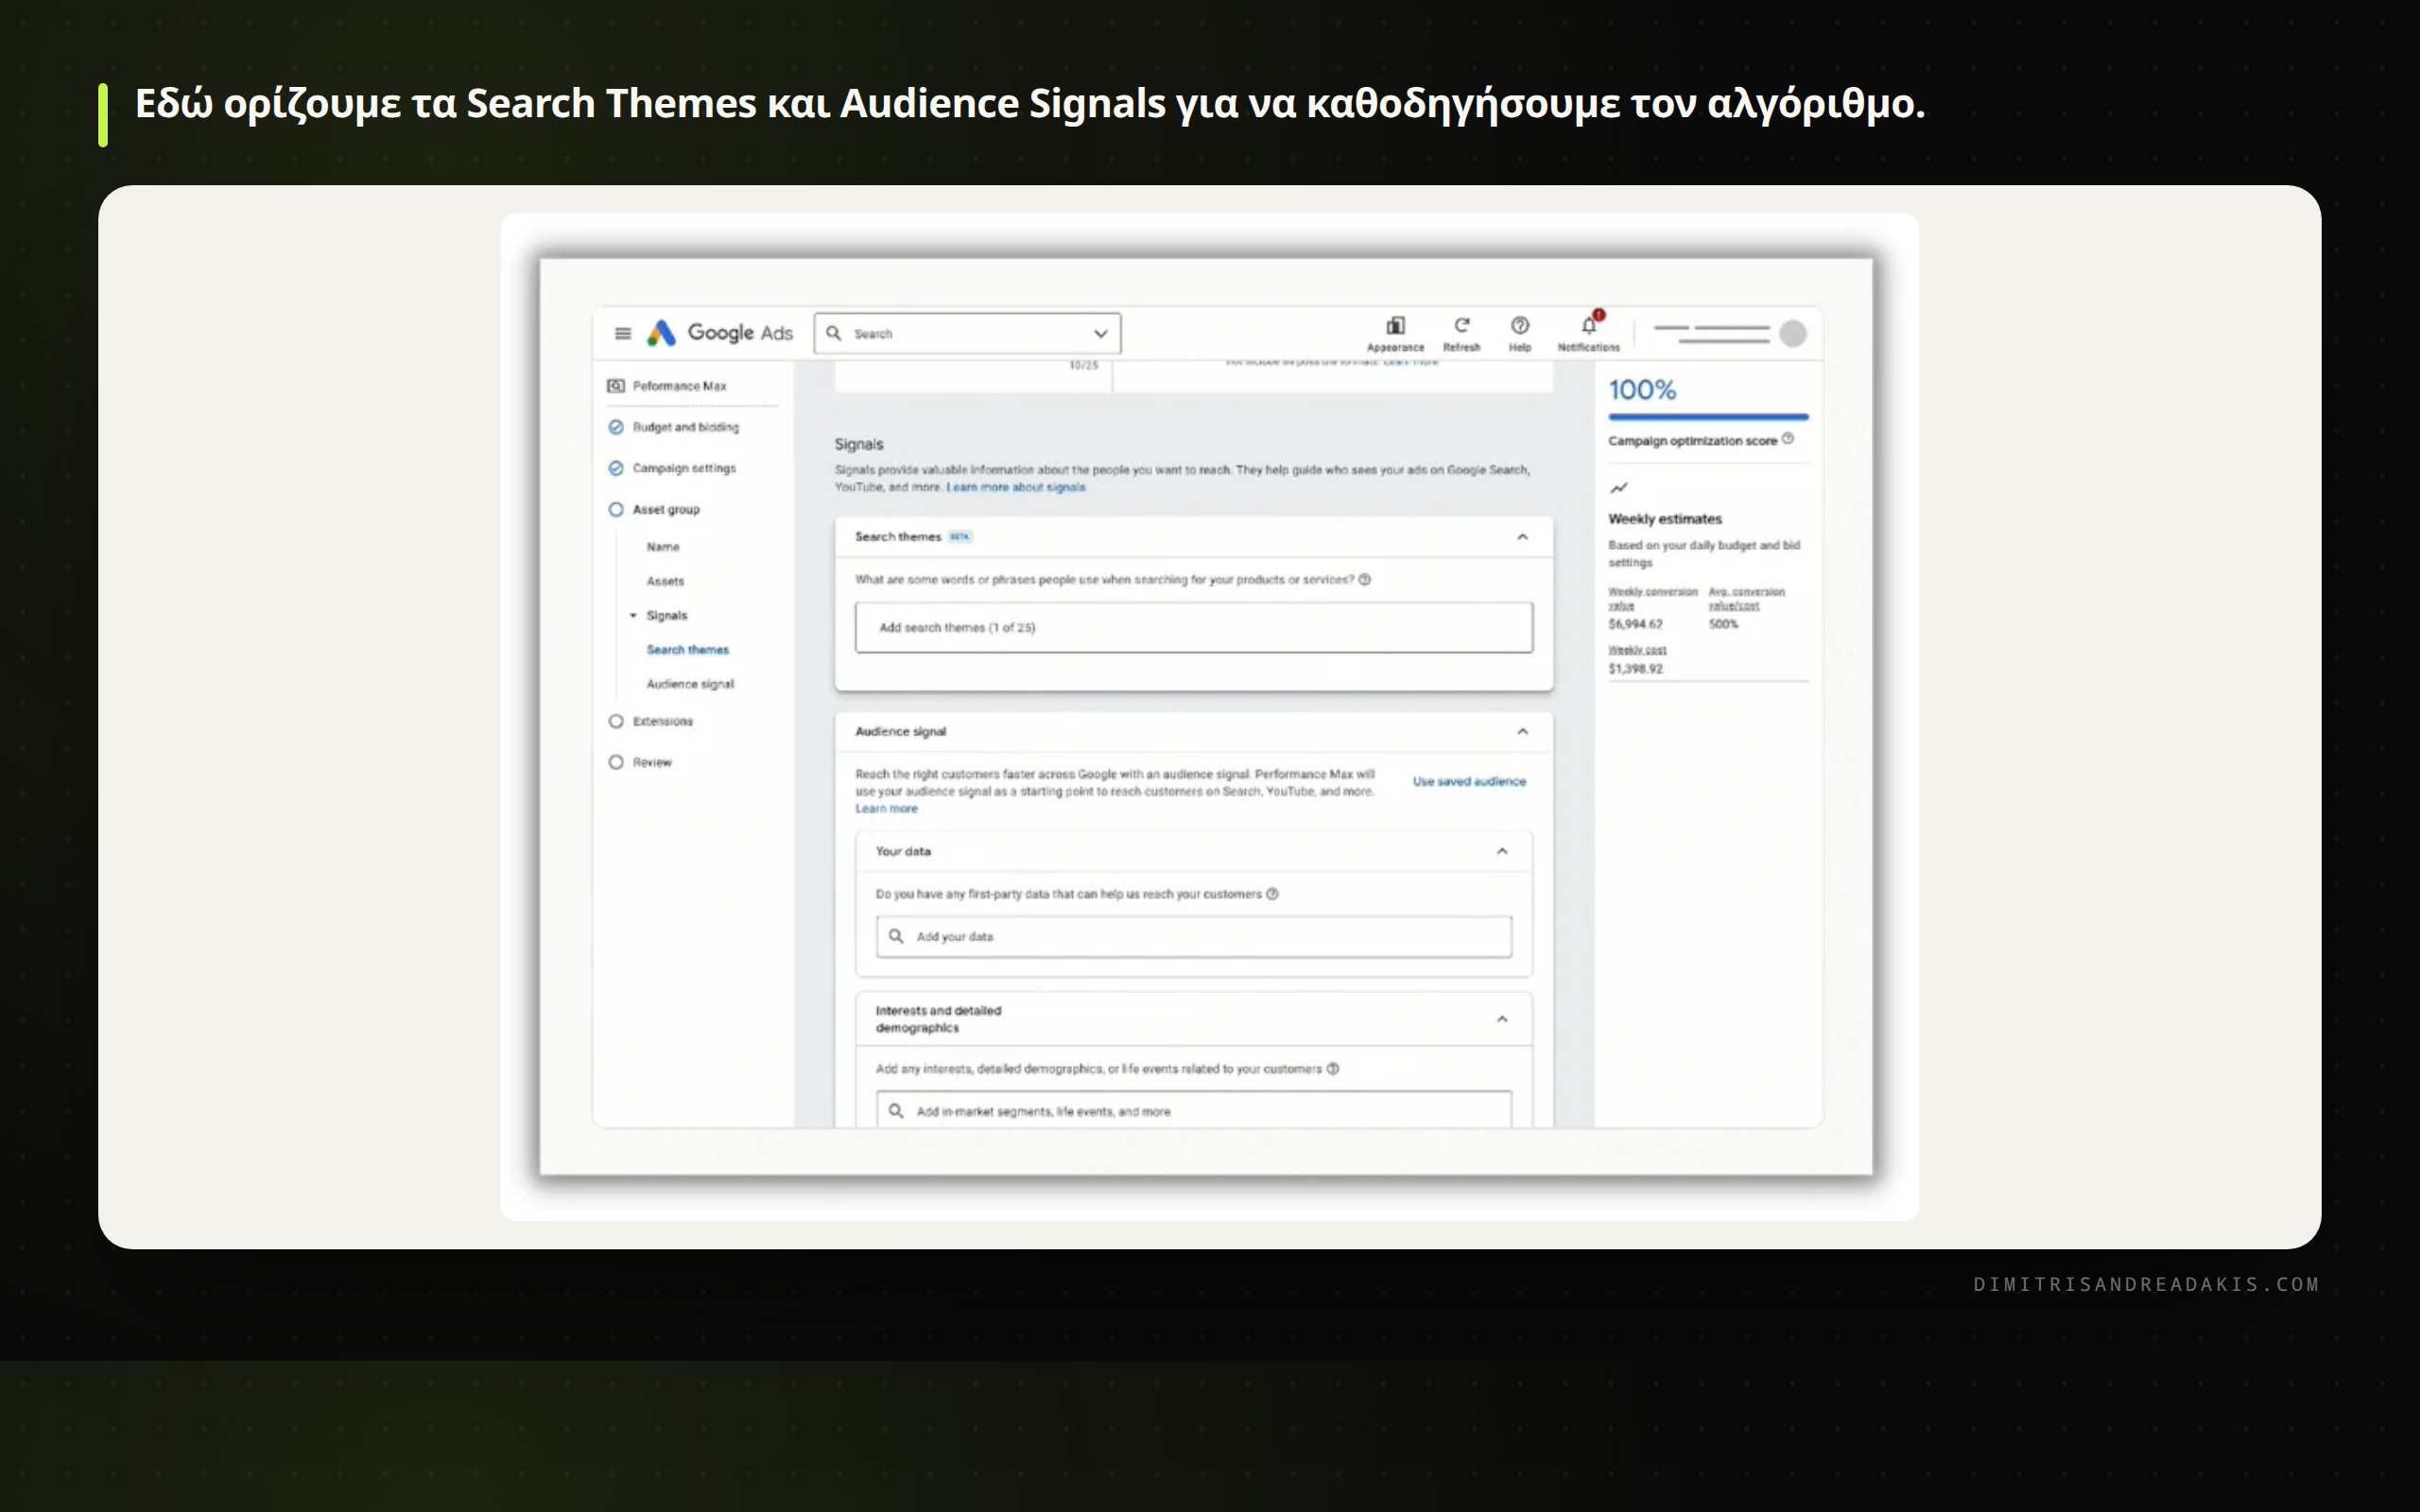
Task: Click magnifier icon in Add your data field
Action: pos(896,936)
